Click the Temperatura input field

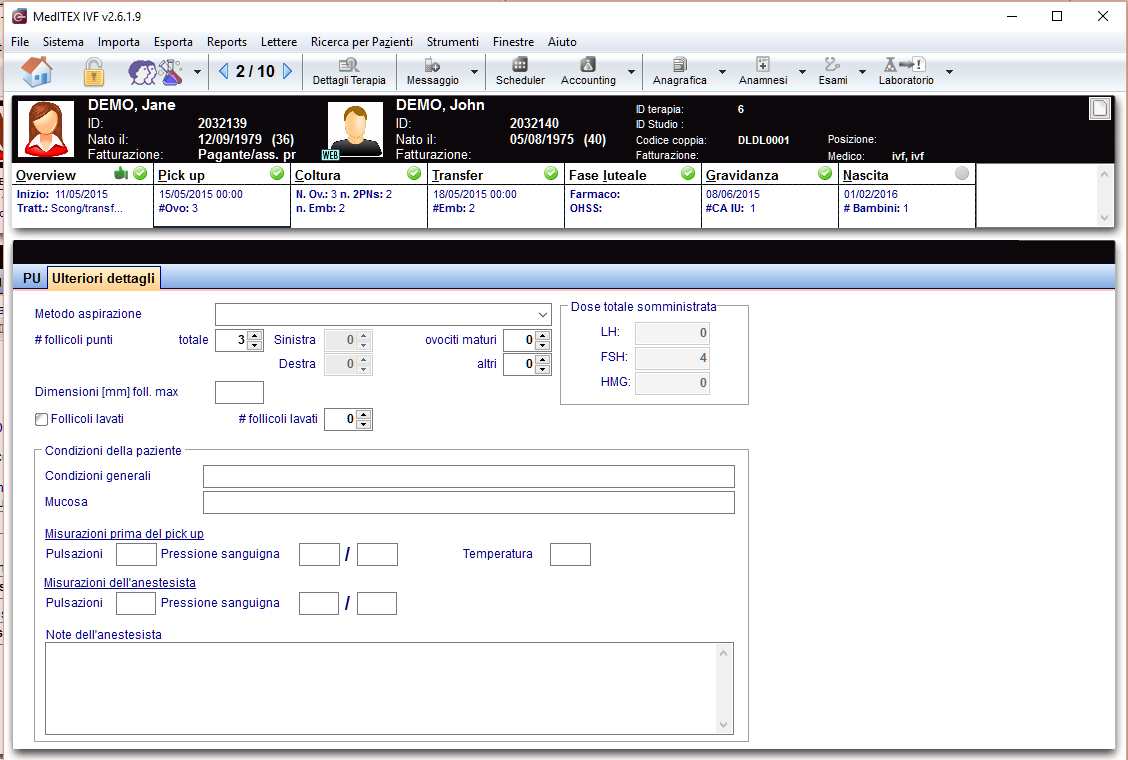tap(570, 554)
